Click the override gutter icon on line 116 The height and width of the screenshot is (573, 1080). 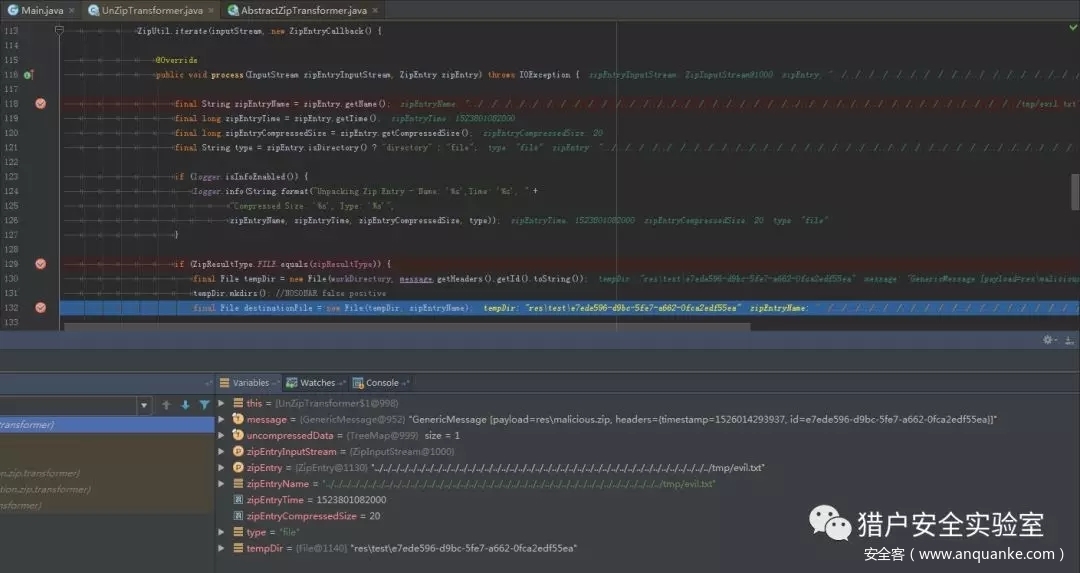tap(29, 75)
